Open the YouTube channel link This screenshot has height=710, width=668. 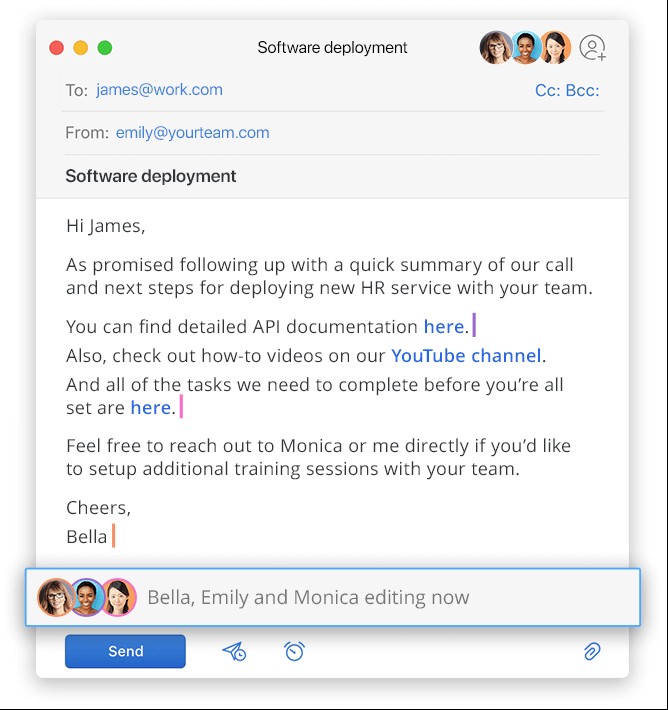point(467,356)
